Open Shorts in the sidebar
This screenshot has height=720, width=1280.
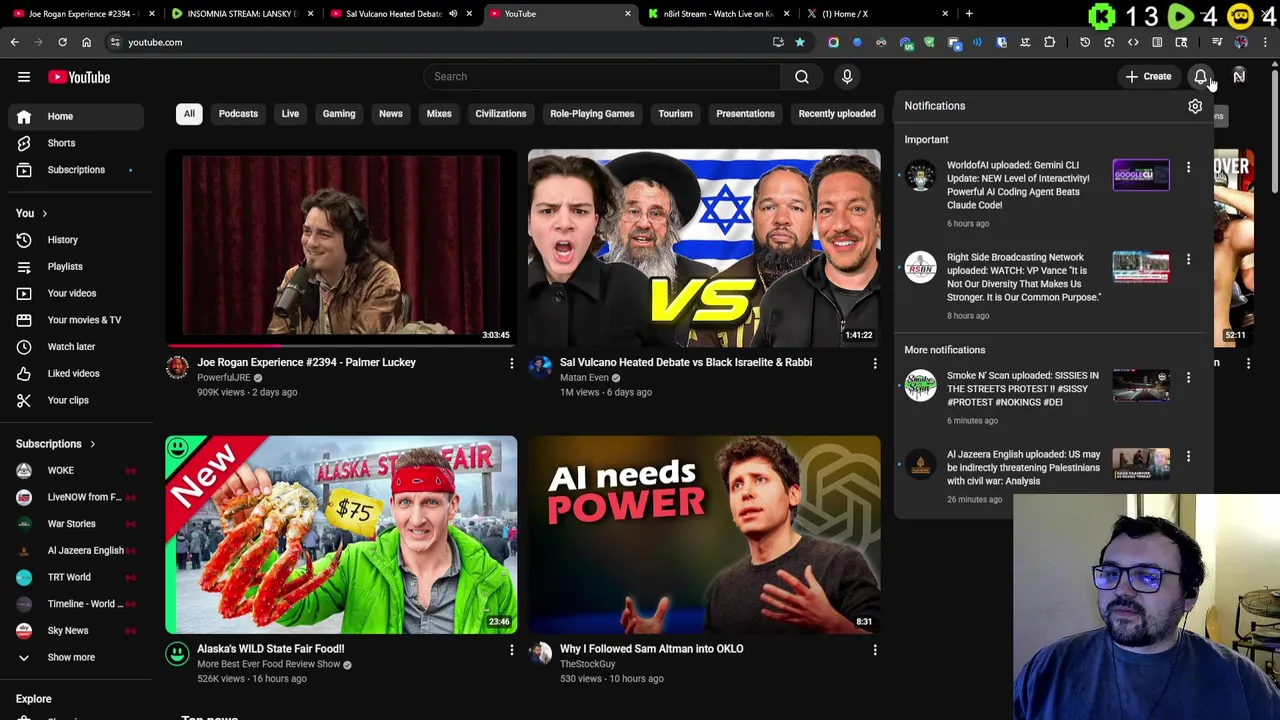76,143
